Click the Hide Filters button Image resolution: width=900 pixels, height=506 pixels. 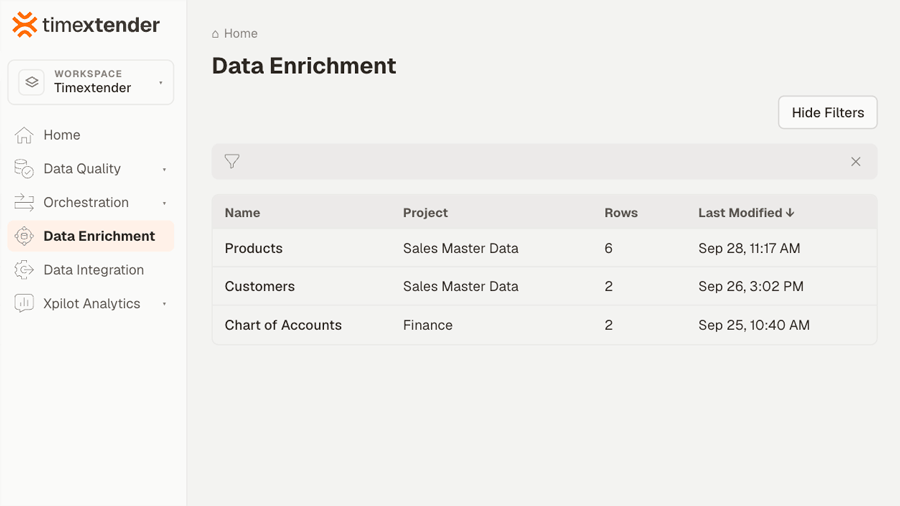tap(828, 112)
